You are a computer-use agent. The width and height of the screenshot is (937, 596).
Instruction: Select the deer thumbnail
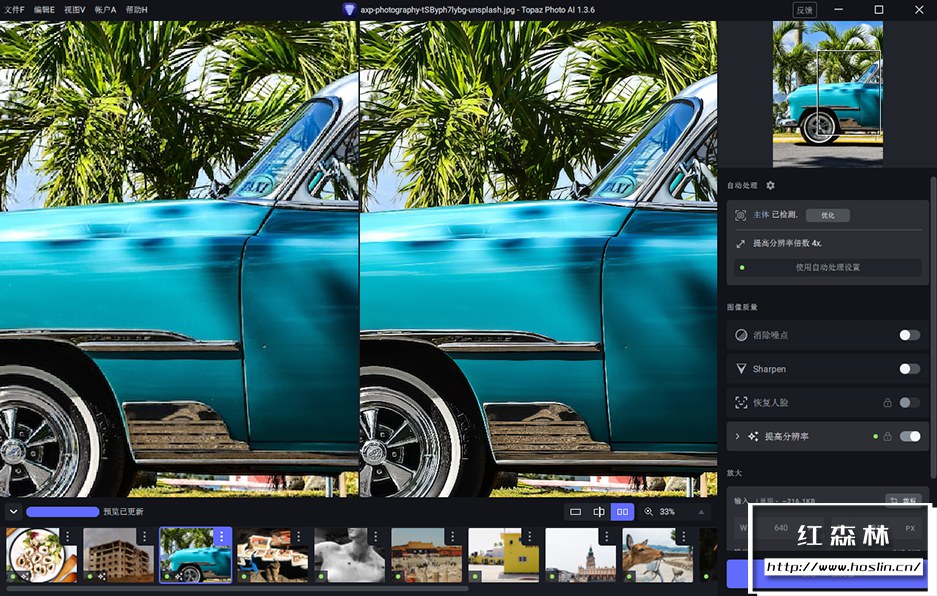point(658,555)
